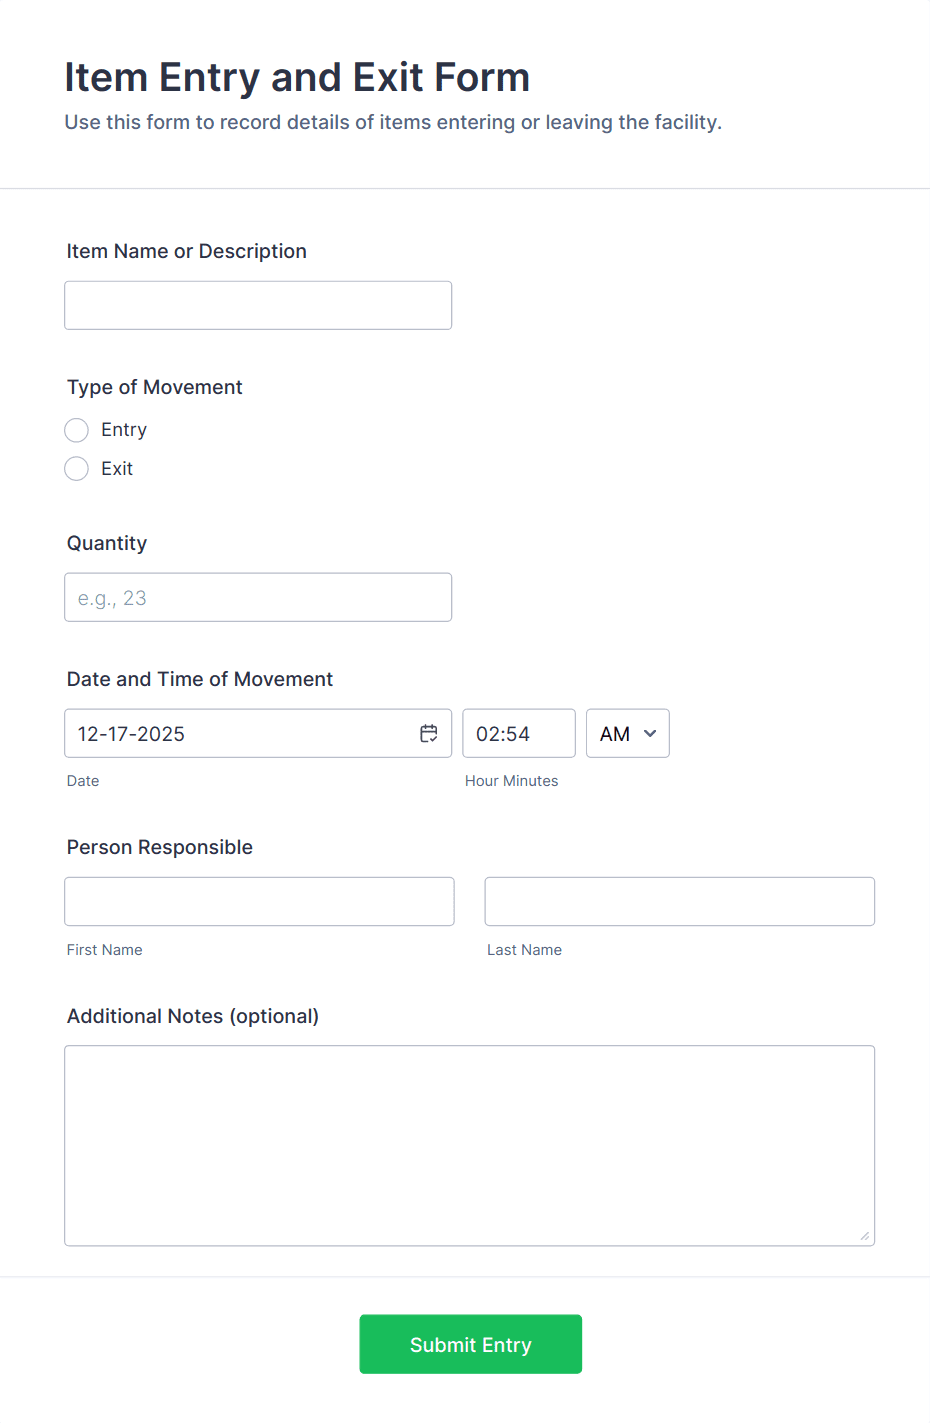Click the Item Name or Description field

click(258, 305)
